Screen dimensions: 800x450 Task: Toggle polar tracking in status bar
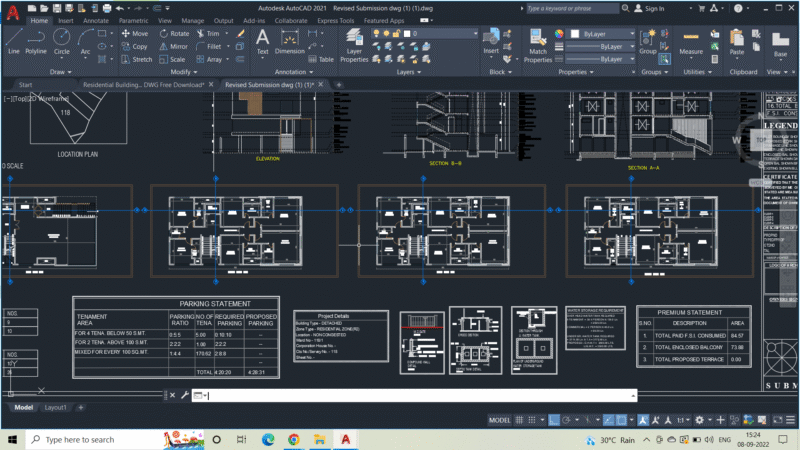pos(566,420)
